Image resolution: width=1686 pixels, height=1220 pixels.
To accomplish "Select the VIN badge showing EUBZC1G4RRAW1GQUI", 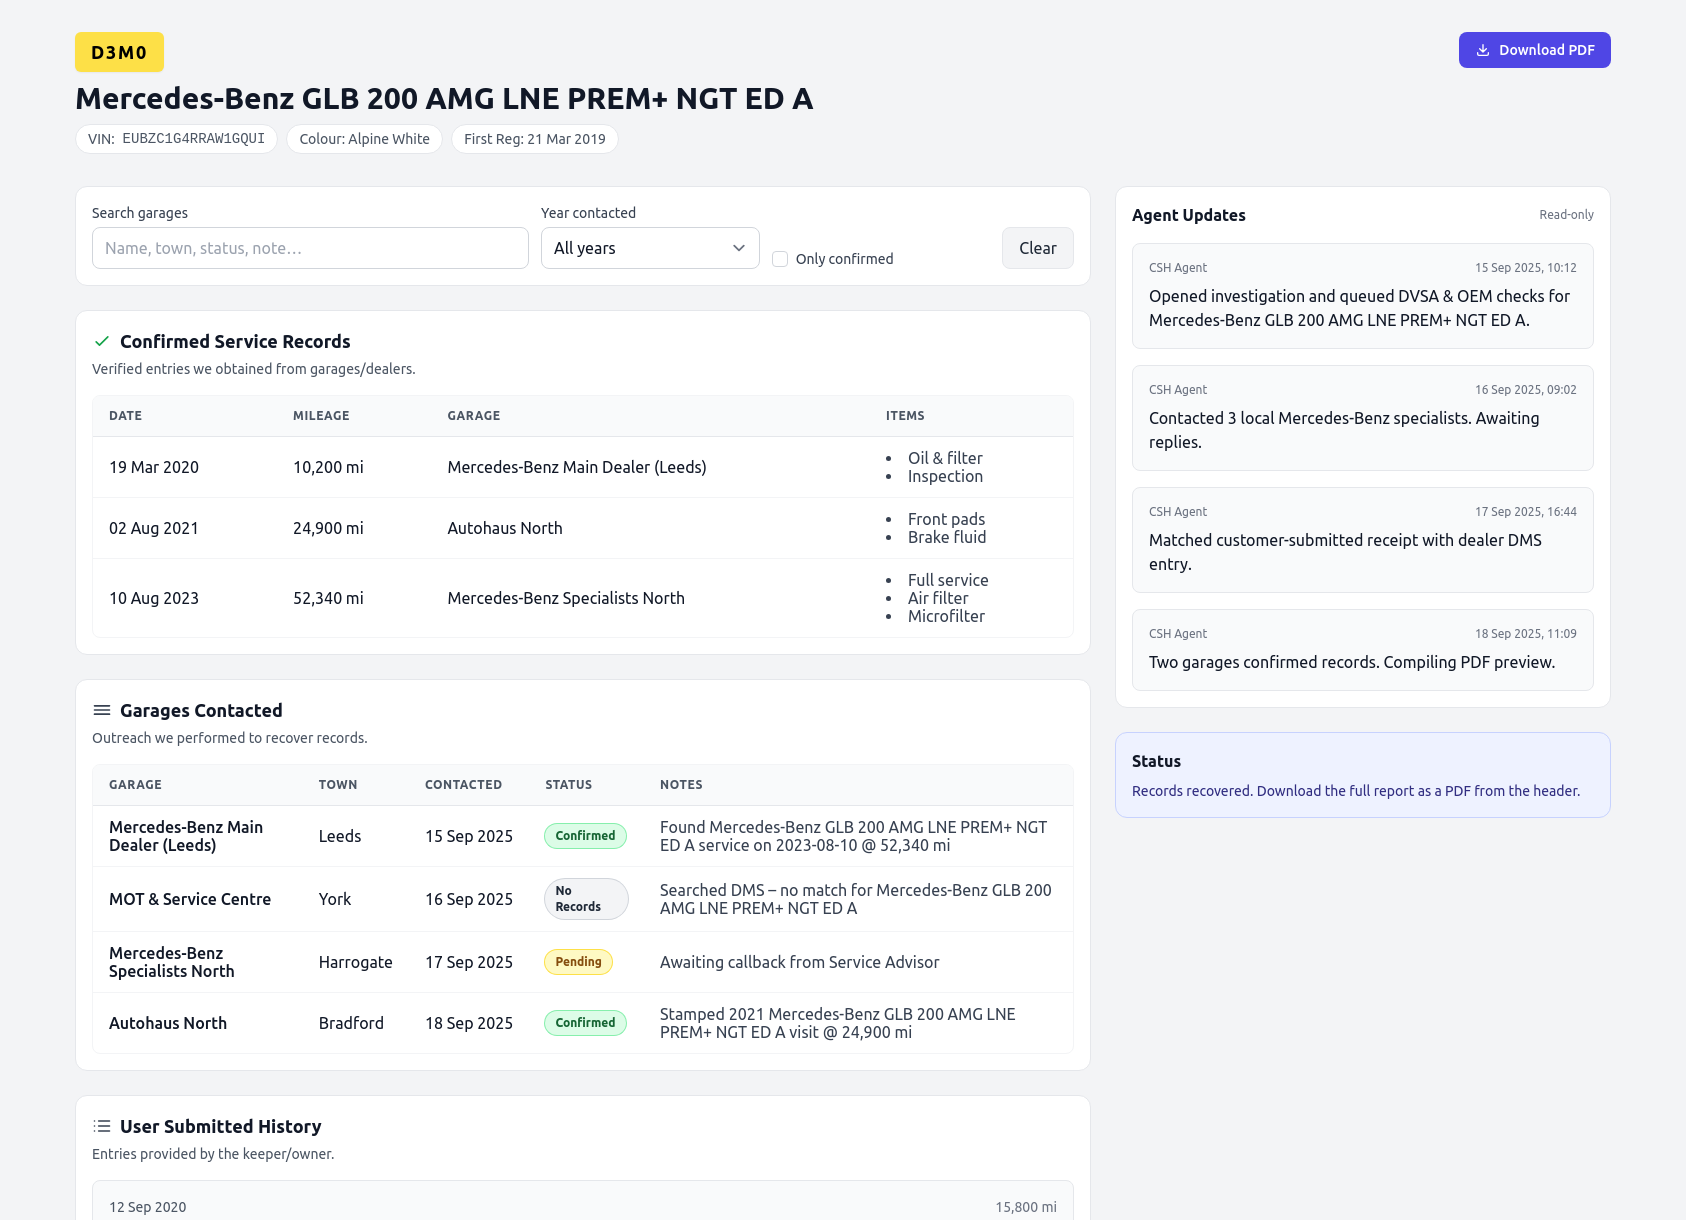I will point(176,139).
